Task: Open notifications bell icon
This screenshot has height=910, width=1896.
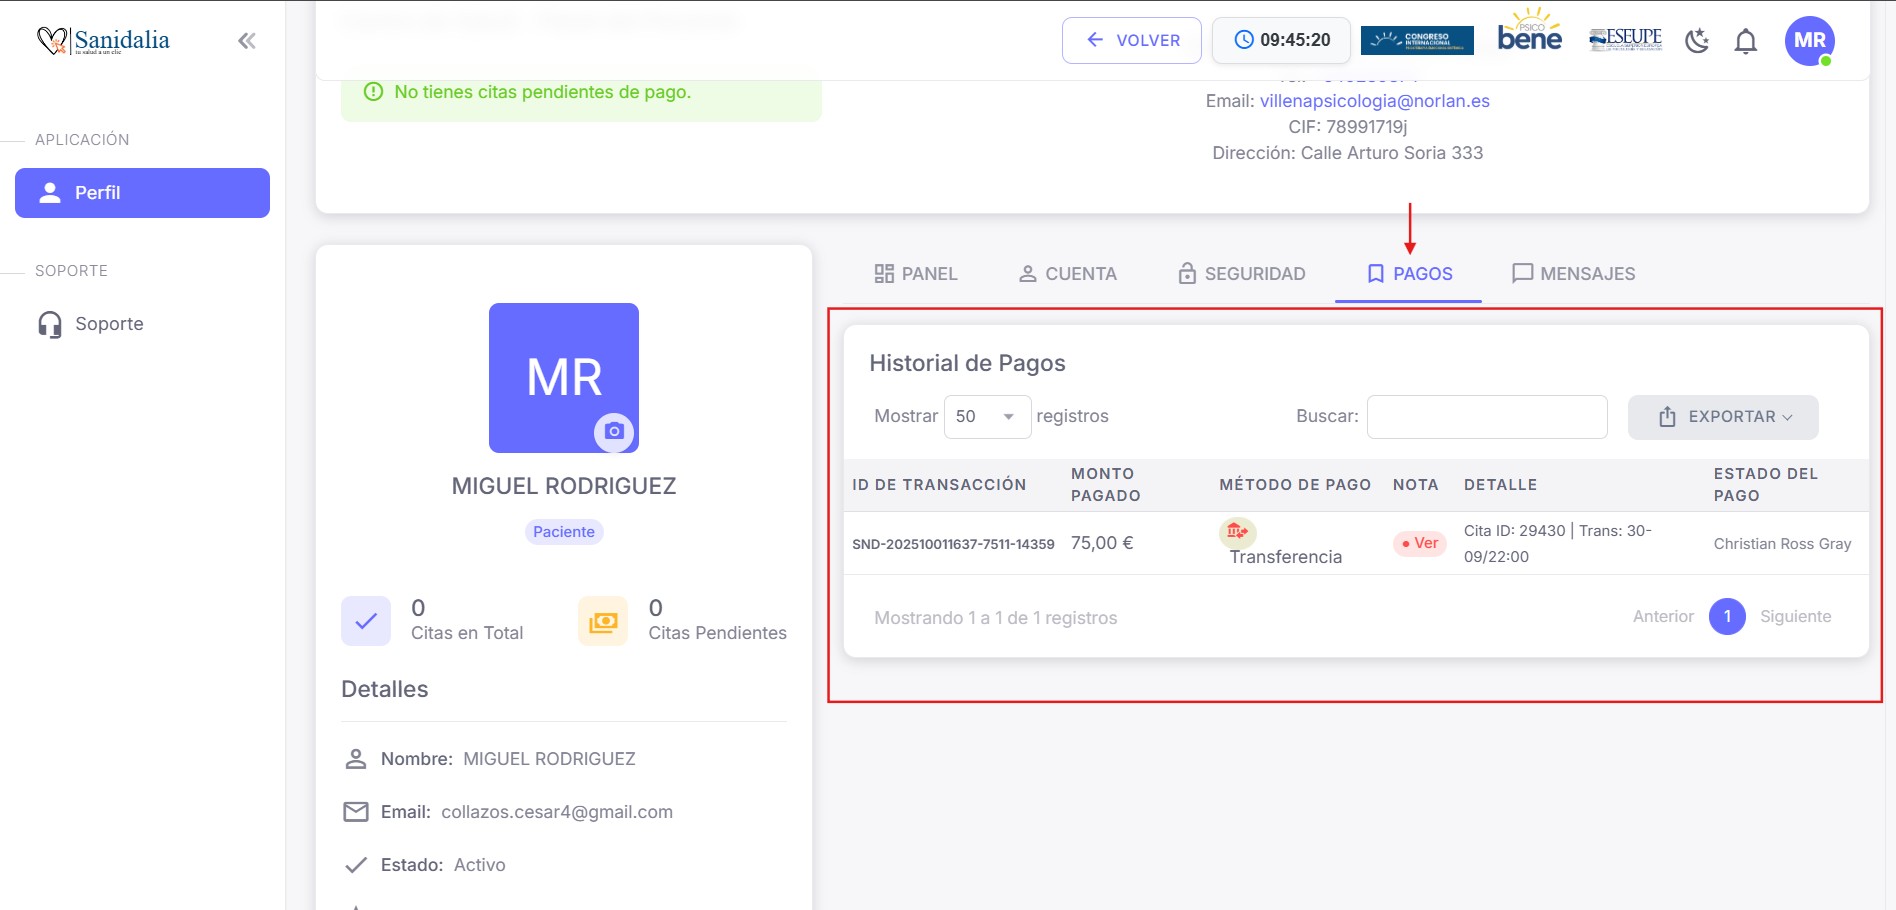Action: [x=1746, y=41]
